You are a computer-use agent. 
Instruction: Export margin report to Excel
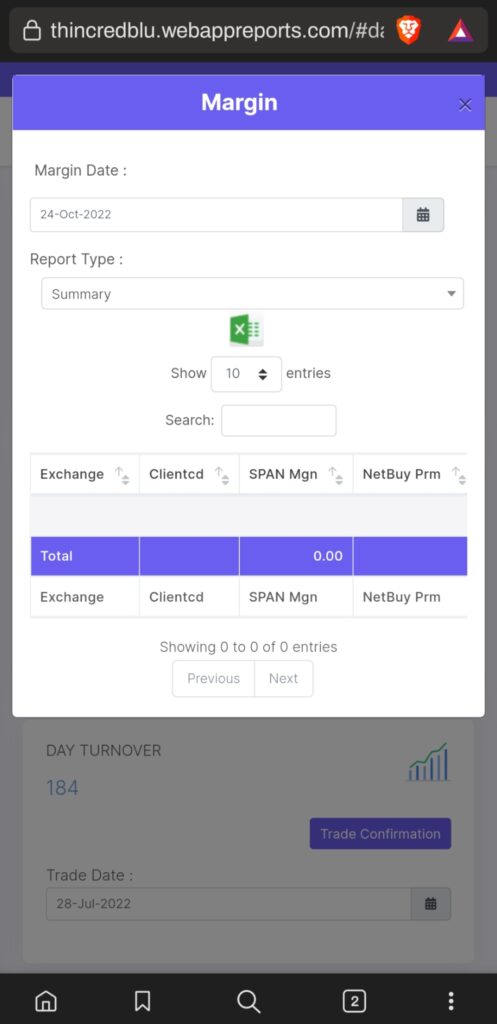pyautogui.click(x=246, y=330)
